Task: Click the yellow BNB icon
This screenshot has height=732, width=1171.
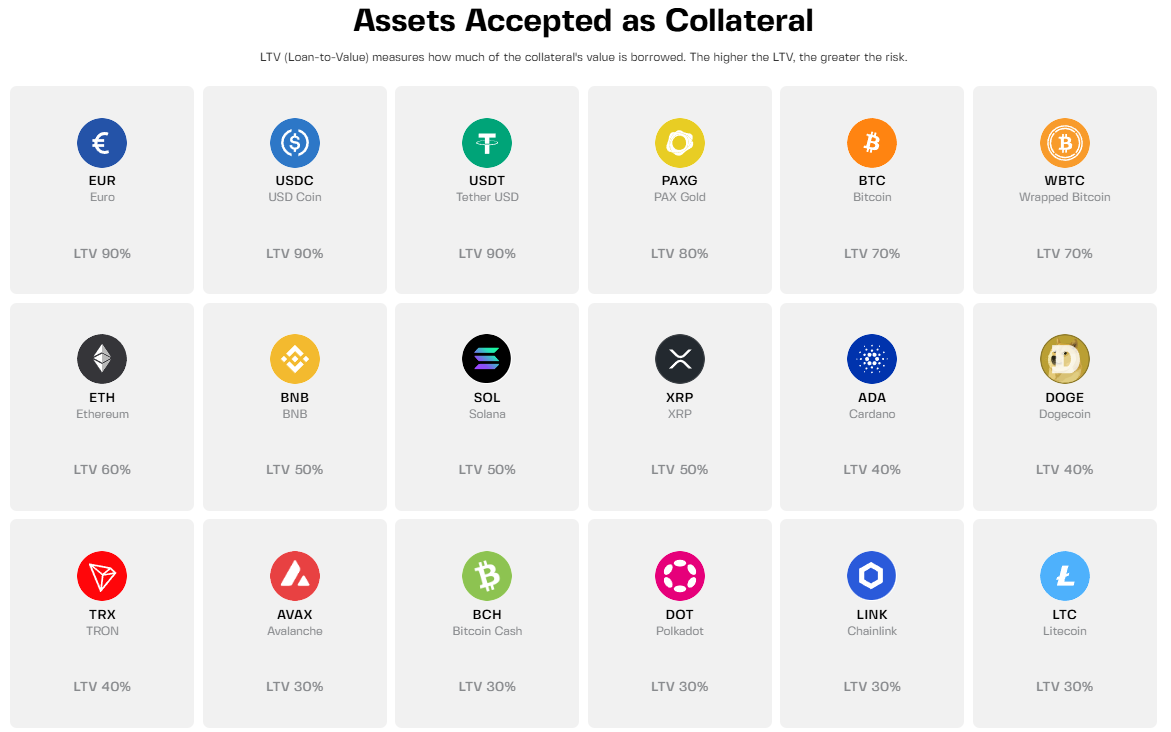Action: pyautogui.click(x=295, y=359)
